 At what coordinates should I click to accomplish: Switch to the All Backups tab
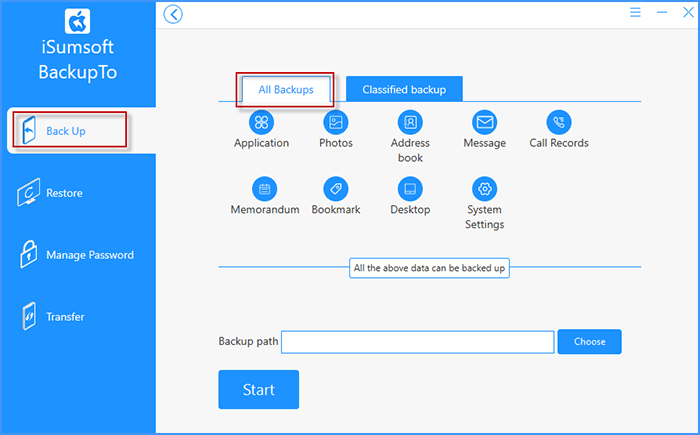point(286,90)
